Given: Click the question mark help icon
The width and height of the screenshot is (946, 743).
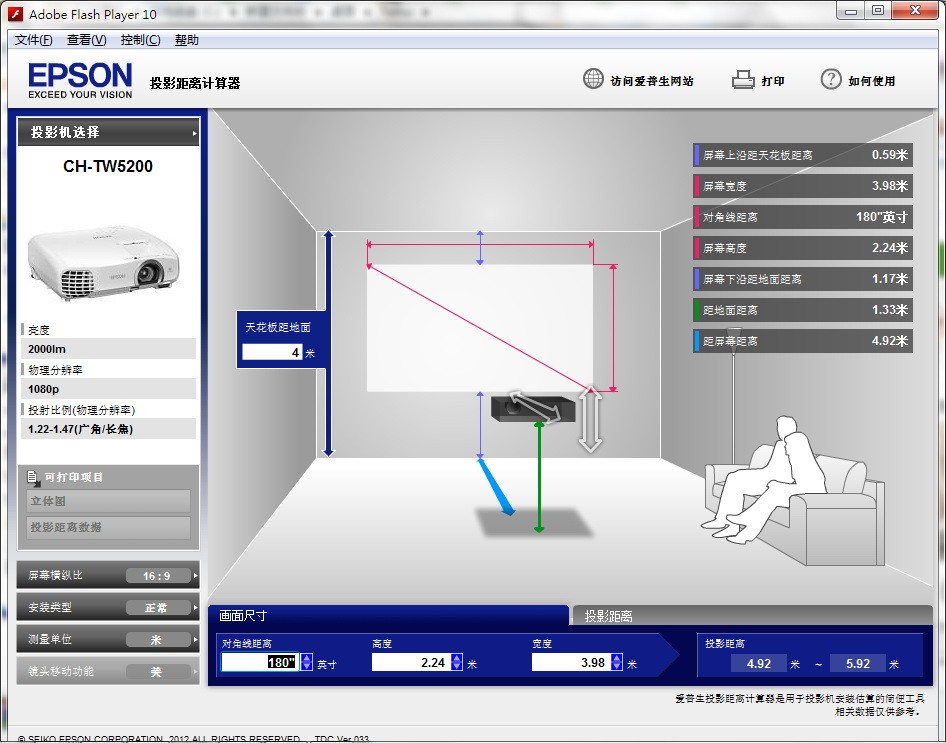Looking at the screenshot, I should pos(830,80).
